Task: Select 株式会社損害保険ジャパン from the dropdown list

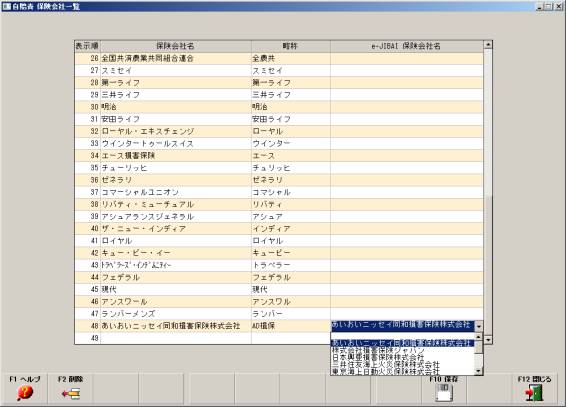Action: click(x=378, y=350)
